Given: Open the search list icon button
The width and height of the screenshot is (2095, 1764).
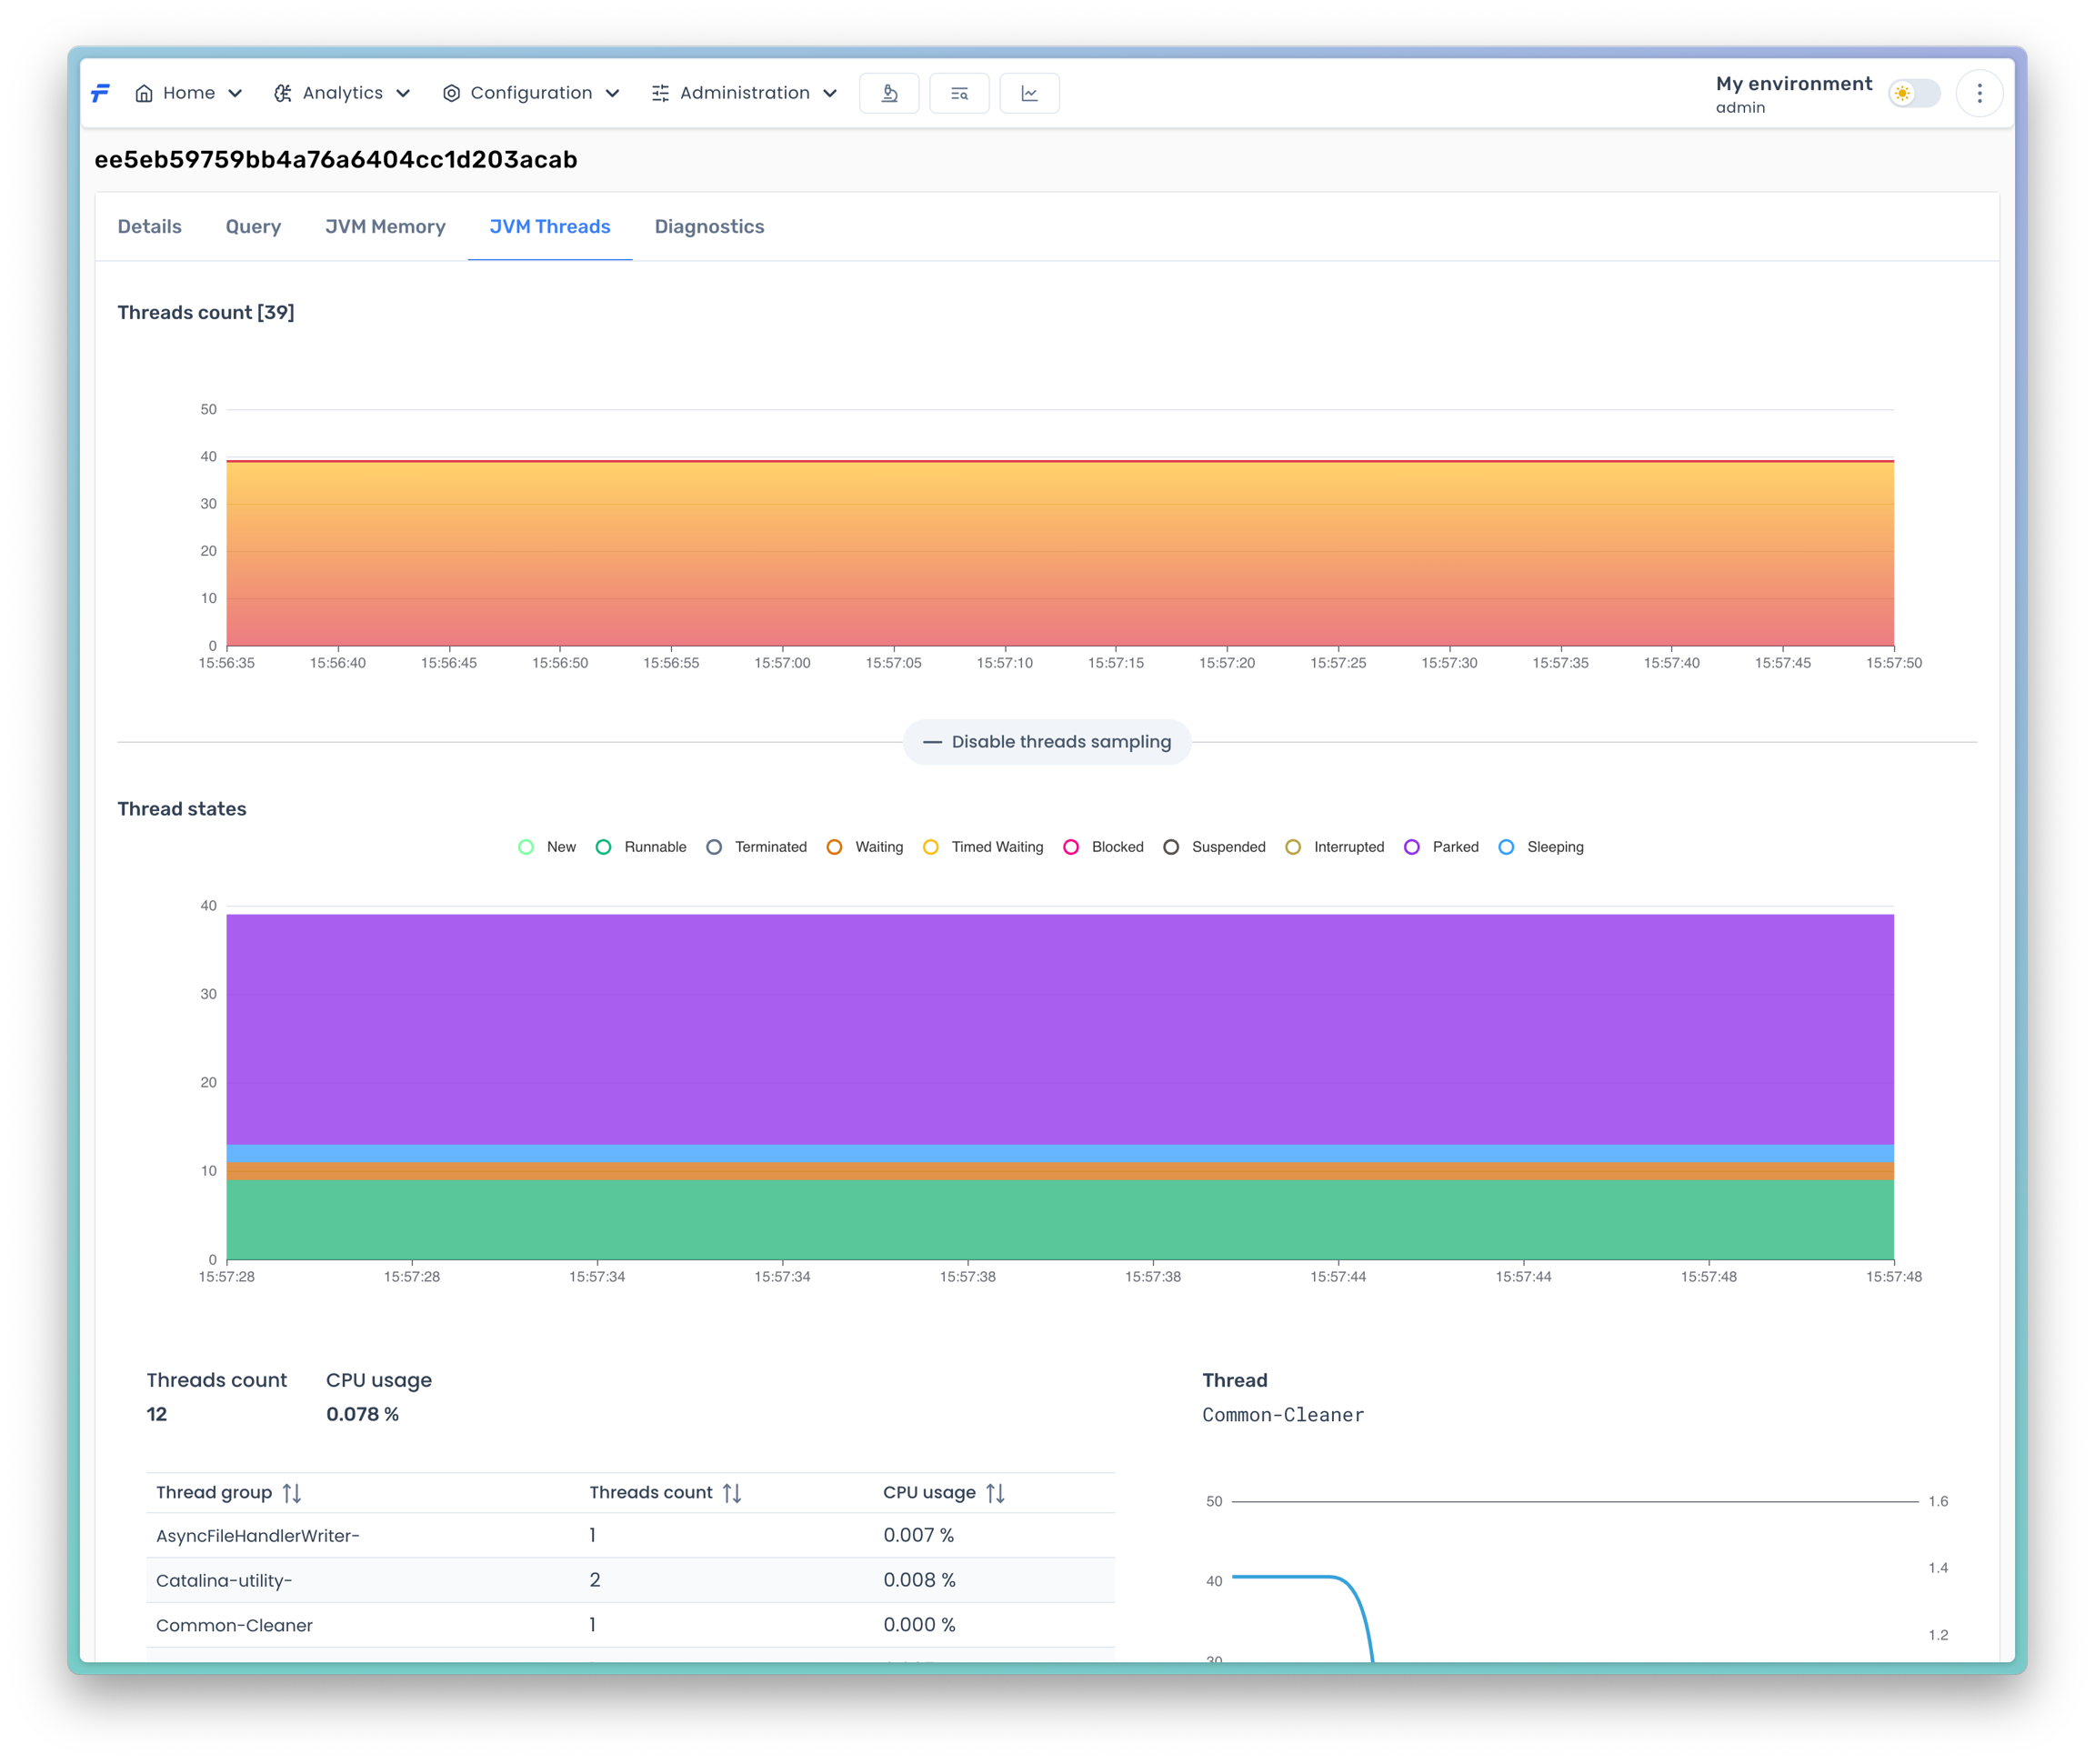Looking at the screenshot, I should 959,93.
